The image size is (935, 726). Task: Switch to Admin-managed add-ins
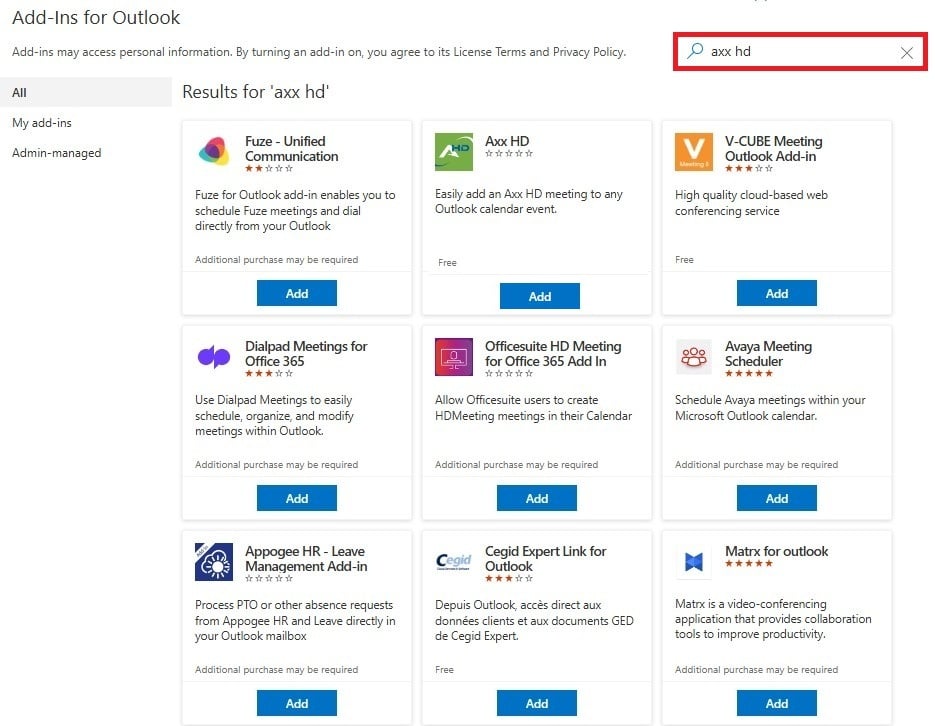tap(56, 153)
